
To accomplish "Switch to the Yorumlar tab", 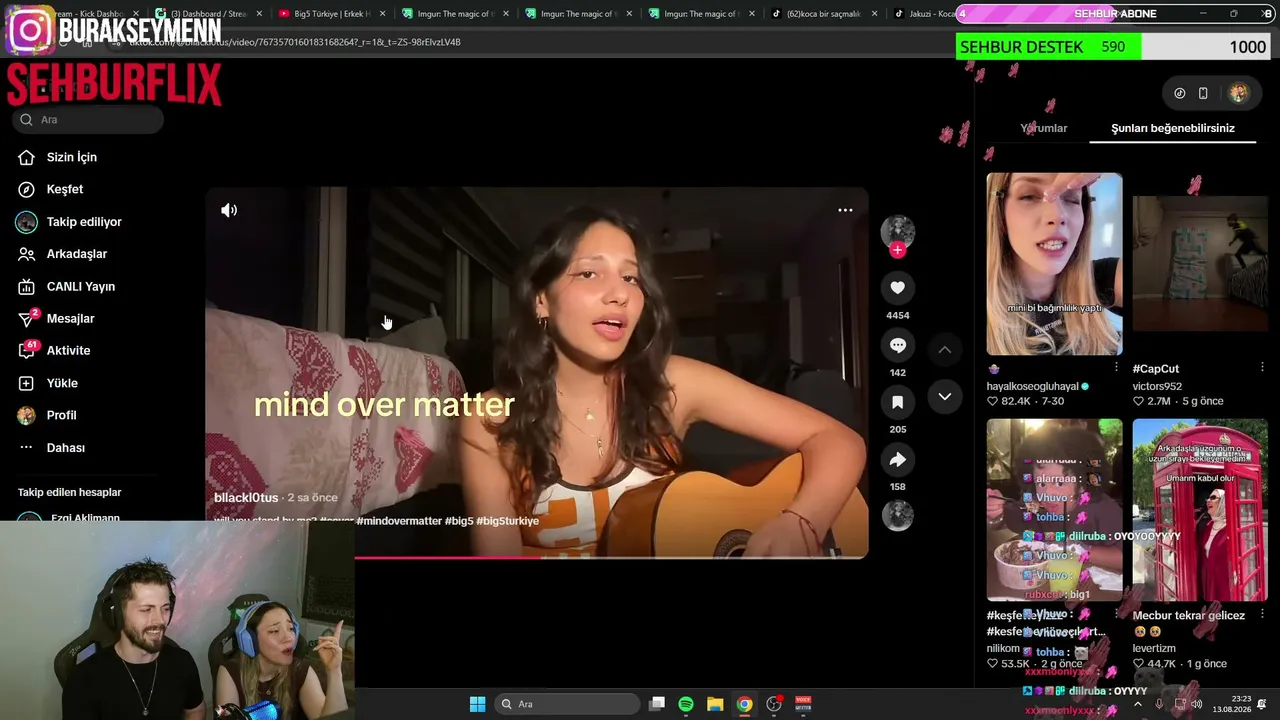I will point(1044,128).
